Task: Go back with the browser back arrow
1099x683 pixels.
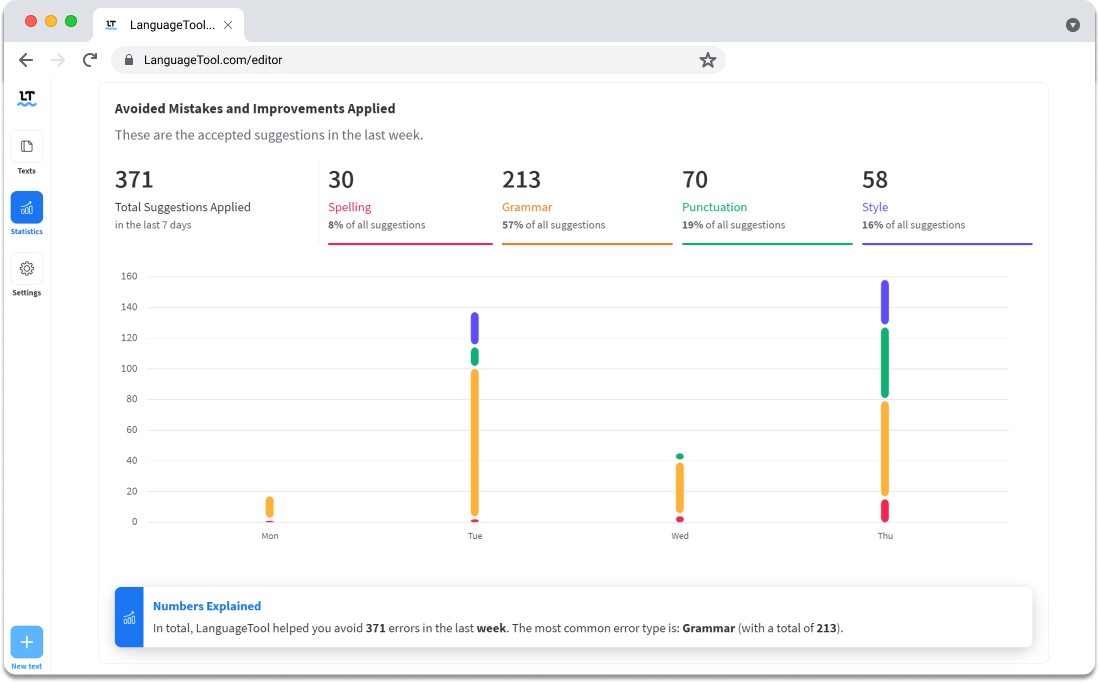Action: click(x=26, y=60)
